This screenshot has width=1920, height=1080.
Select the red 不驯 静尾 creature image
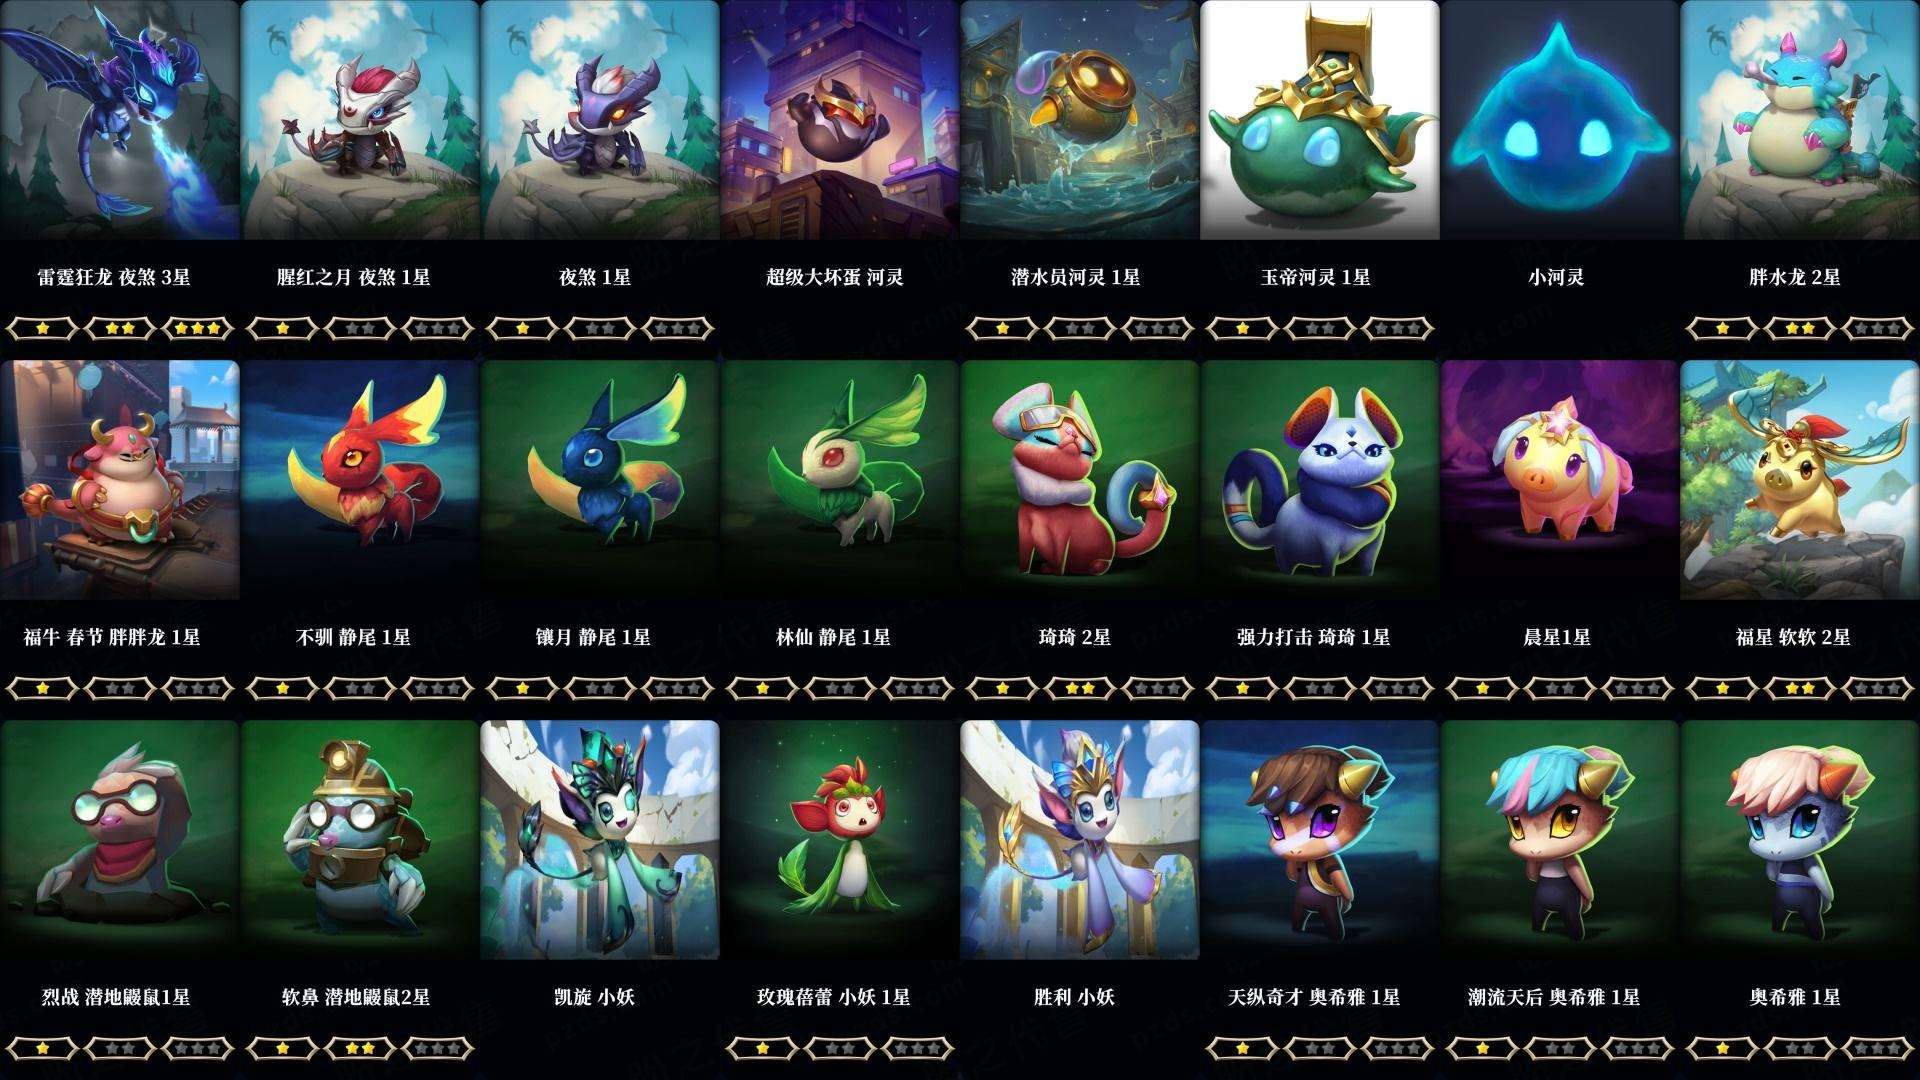tap(360, 480)
